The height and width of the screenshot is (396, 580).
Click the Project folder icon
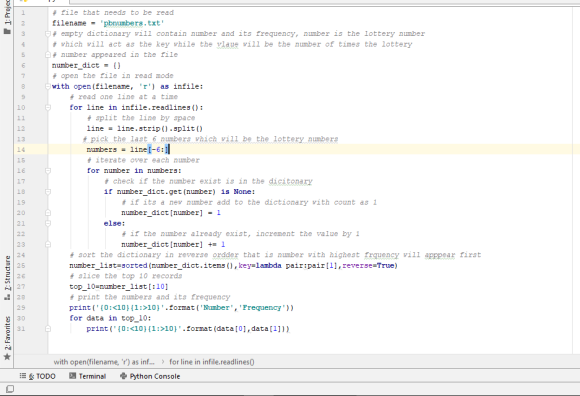(7, 31)
